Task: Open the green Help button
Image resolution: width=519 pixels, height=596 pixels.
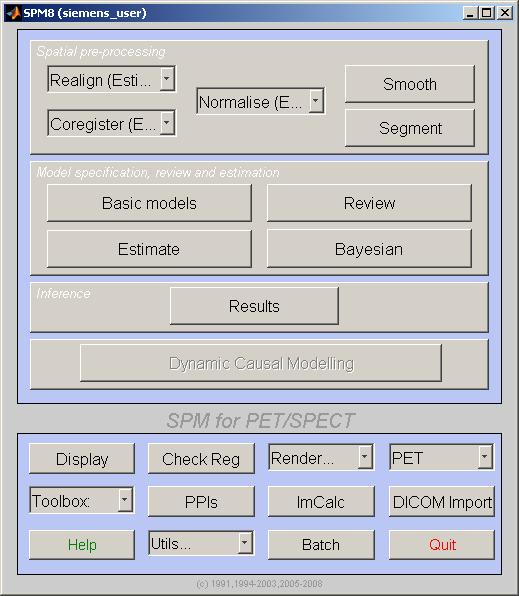Action: (82, 545)
